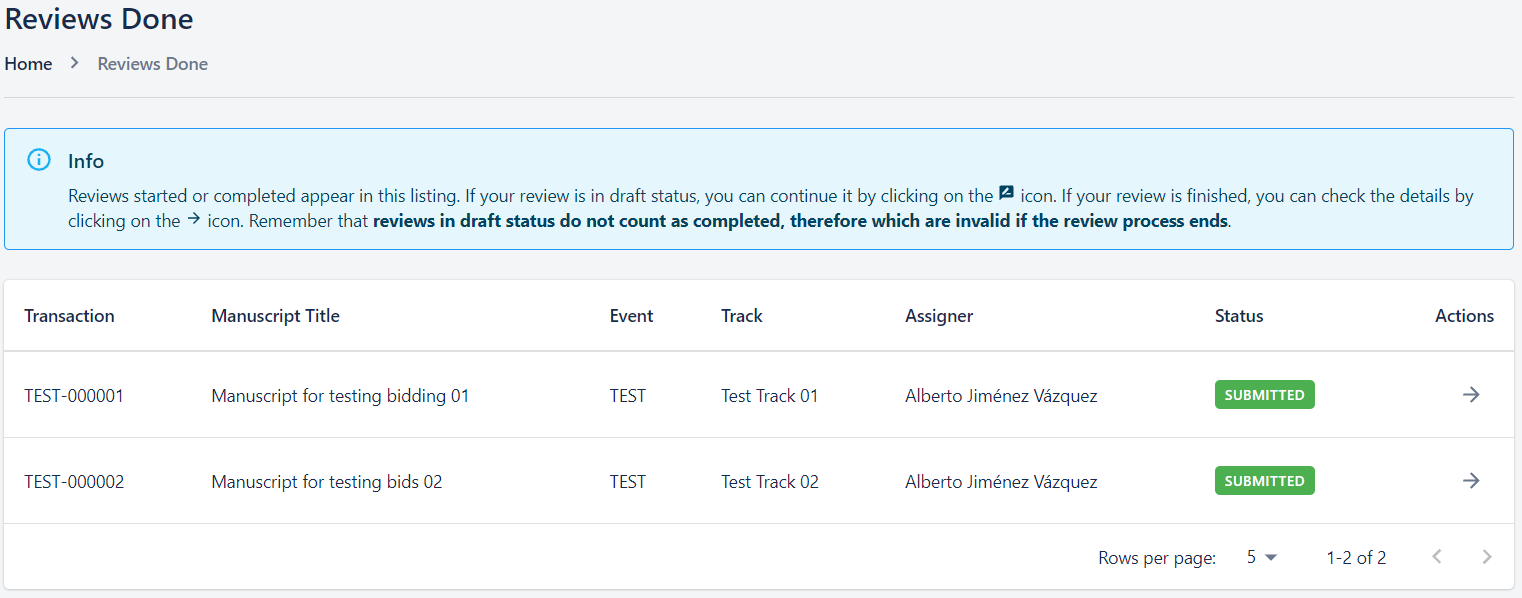Open details arrow for TEST-000001 review
The height and width of the screenshot is (598, 1522).
point(1470,395)
